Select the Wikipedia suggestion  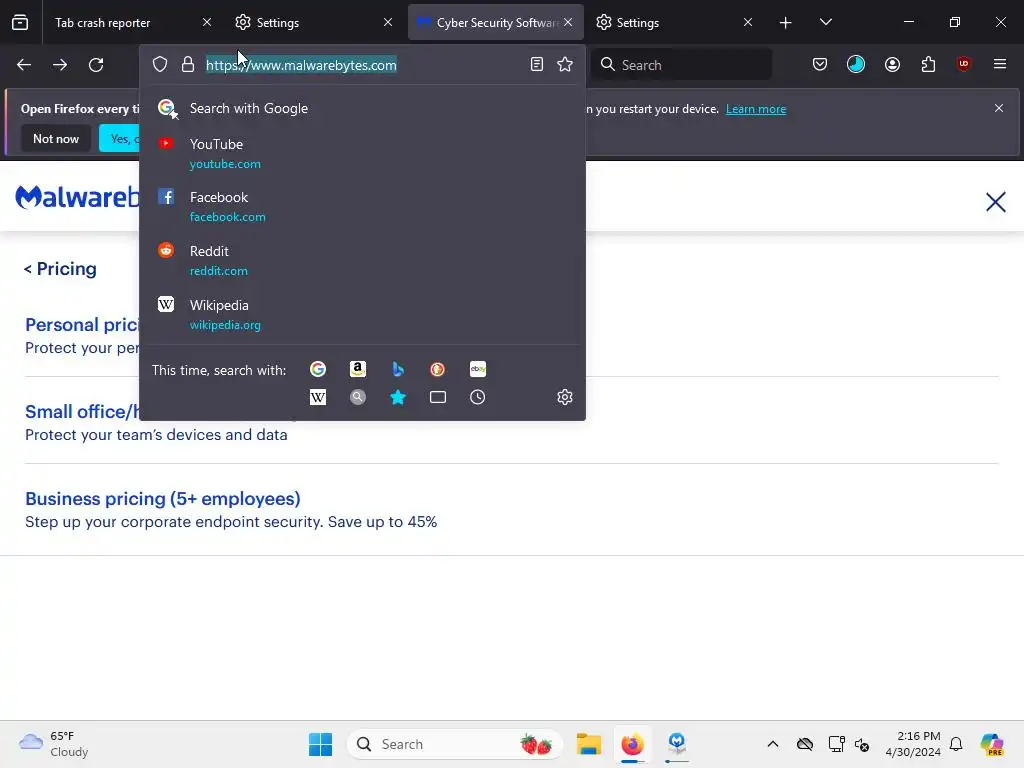point(362,315)
